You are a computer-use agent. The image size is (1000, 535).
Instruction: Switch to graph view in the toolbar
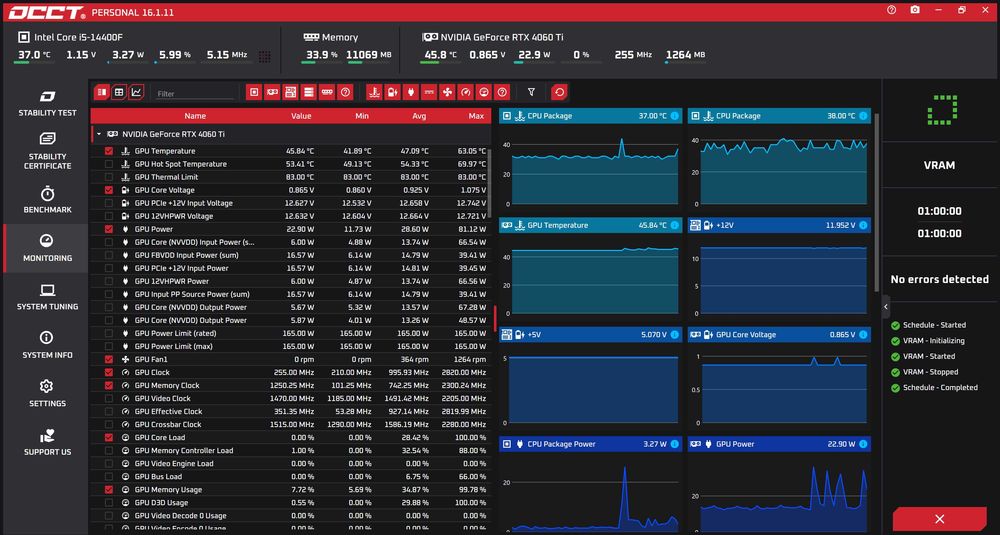136,92
